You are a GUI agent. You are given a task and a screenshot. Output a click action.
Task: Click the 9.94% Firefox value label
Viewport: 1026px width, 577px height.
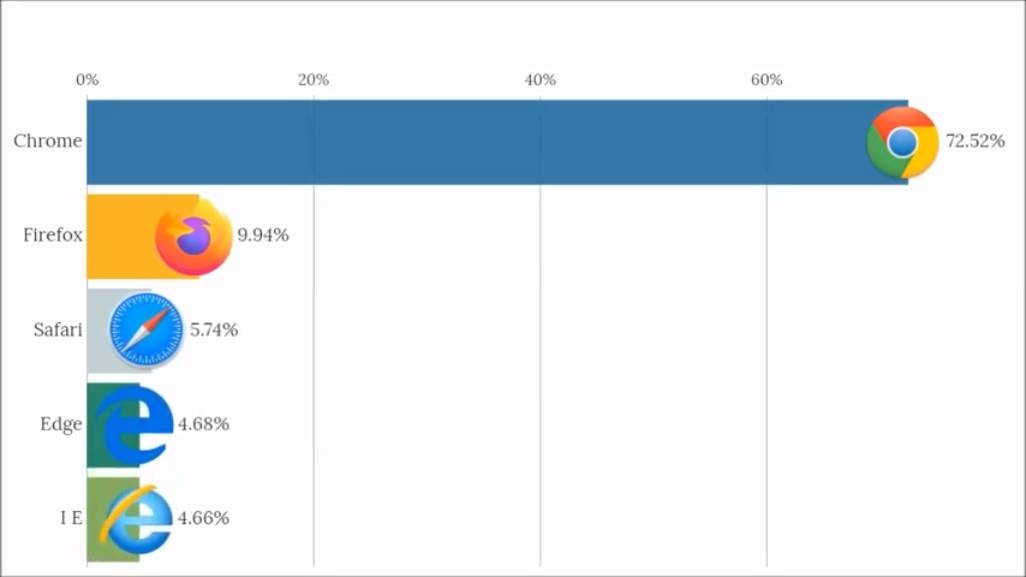click(263, 235)
